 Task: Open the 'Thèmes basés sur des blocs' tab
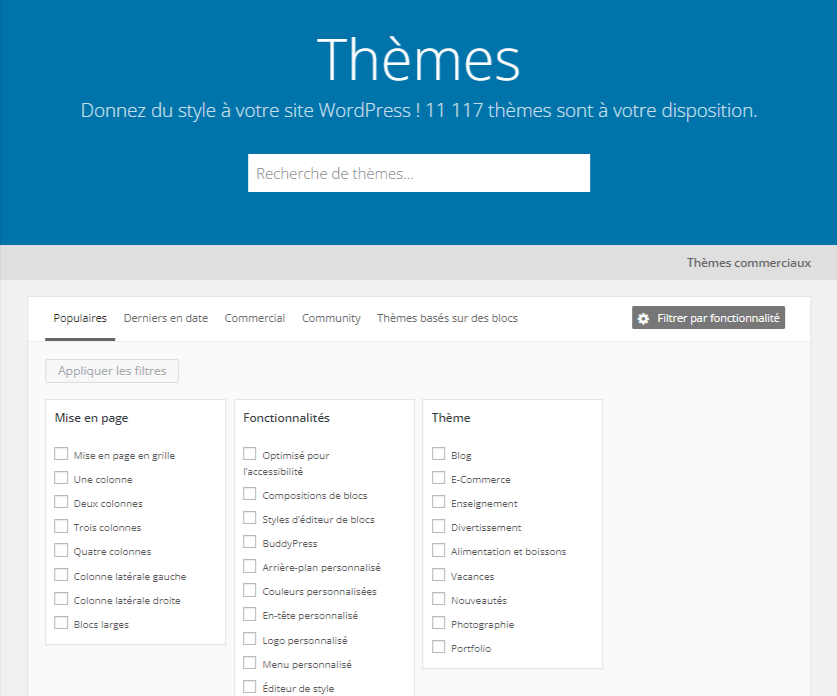tap(446, 317)
